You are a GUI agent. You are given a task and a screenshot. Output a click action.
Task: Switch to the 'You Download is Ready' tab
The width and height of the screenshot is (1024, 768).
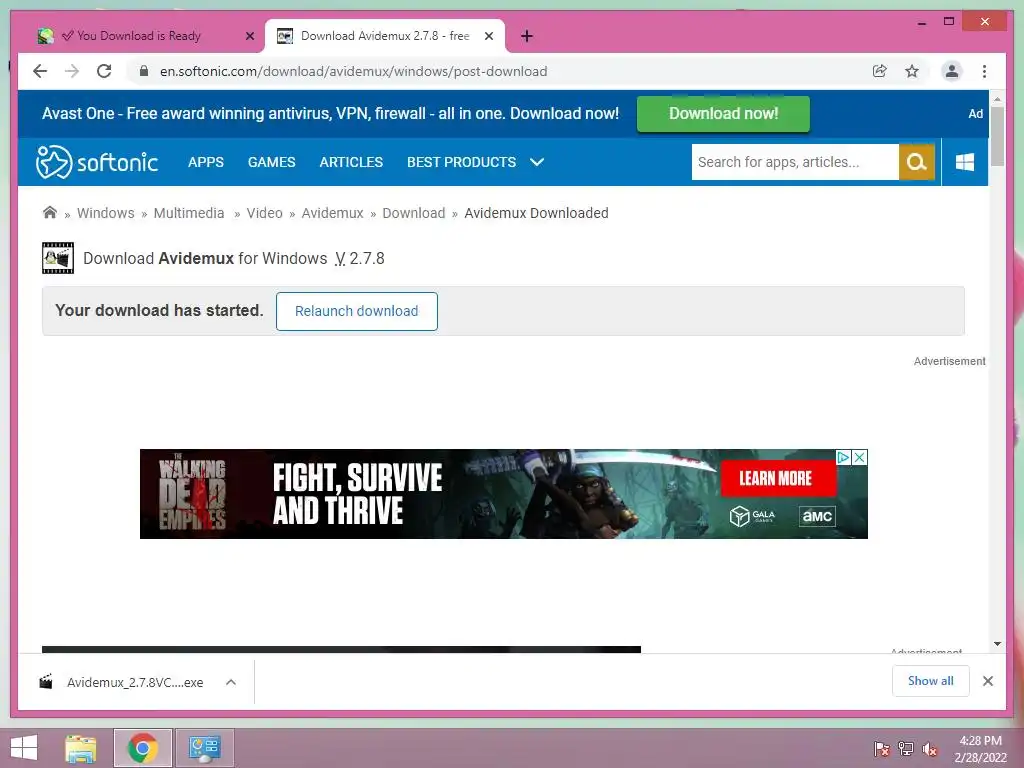pyautogui.click(x=138, y=36)
